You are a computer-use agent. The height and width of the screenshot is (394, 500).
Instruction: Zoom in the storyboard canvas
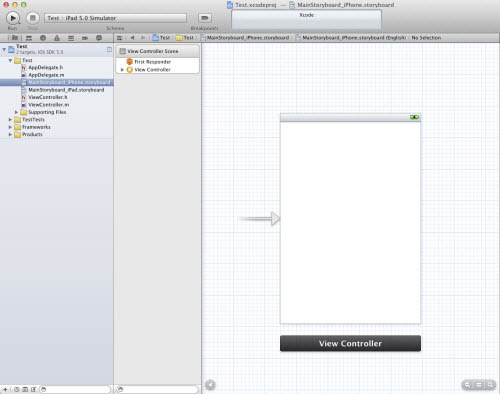tap(490, 385)
